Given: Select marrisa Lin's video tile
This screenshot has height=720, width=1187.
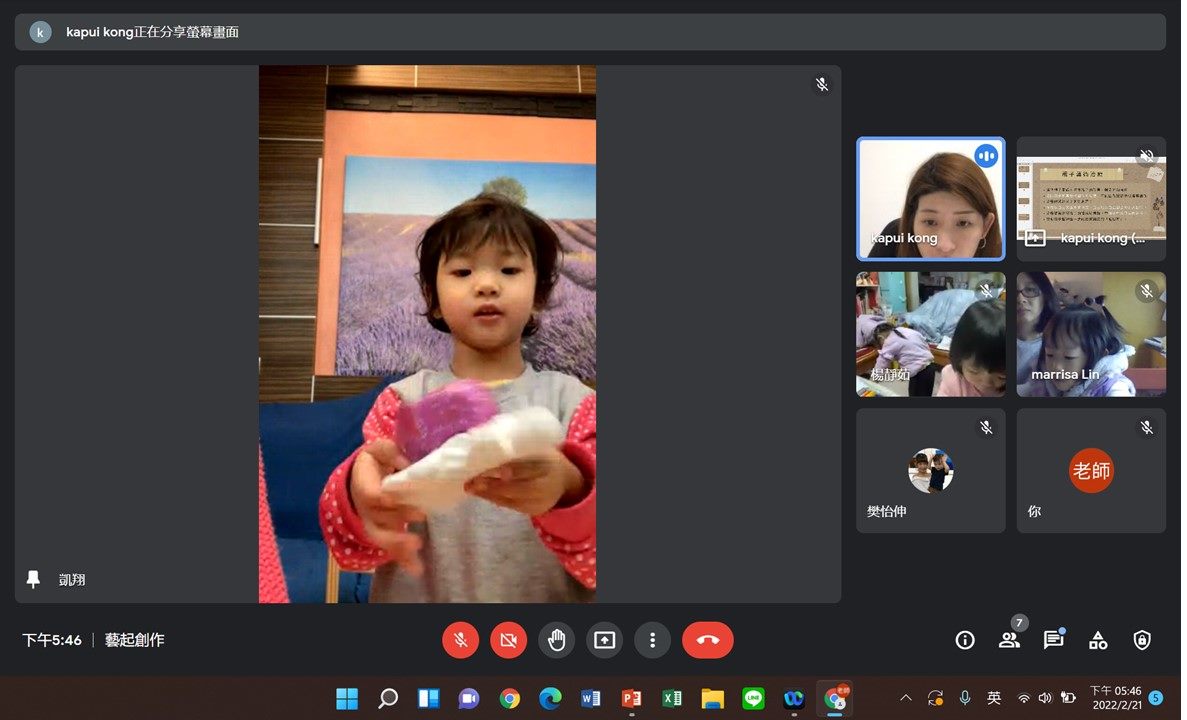Looking at the screenshot, I should [1091, 334].
